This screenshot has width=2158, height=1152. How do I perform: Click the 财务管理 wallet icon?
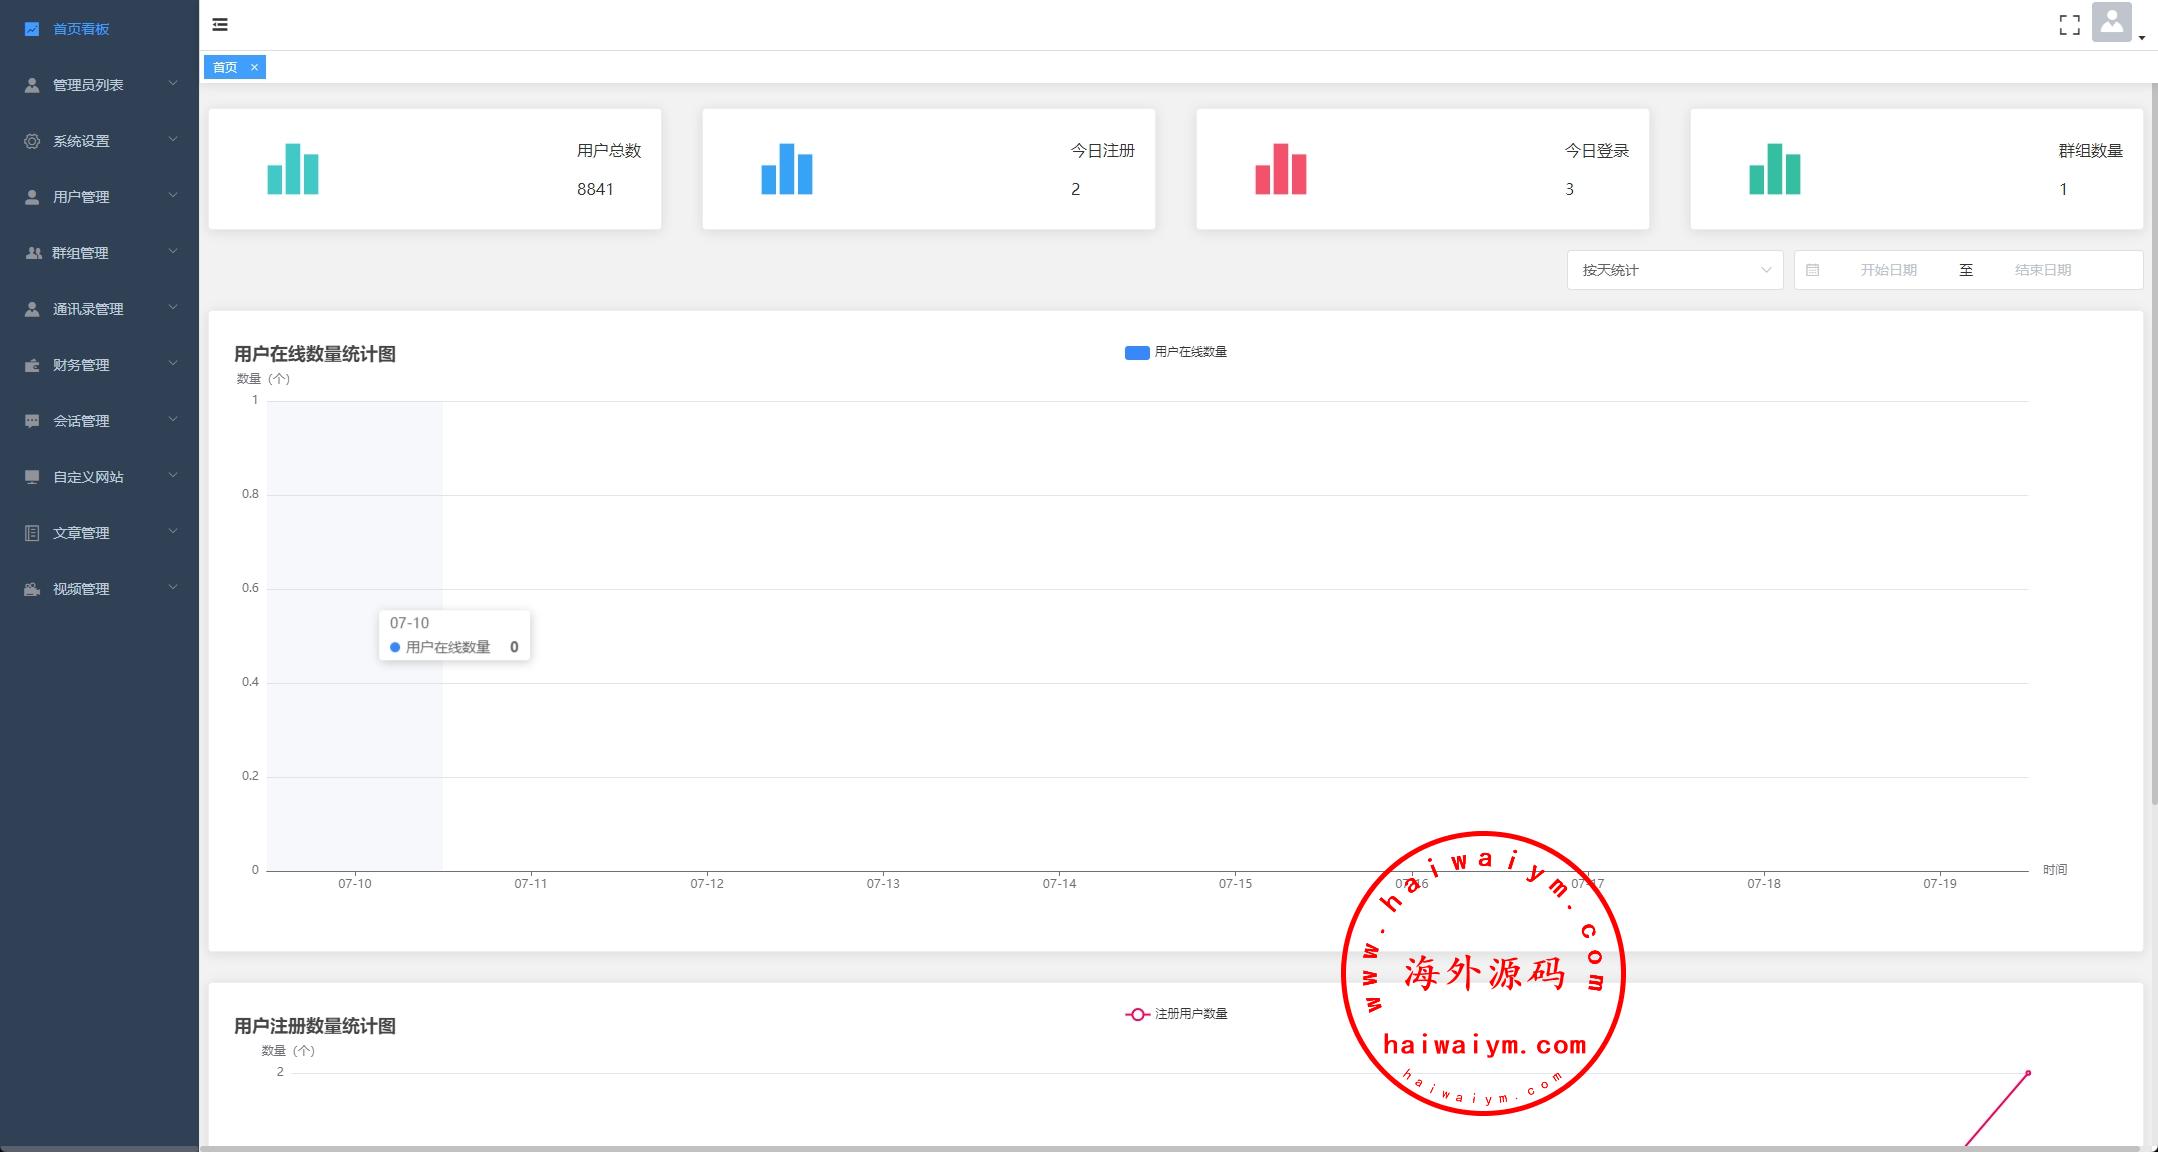click(32, 365)
